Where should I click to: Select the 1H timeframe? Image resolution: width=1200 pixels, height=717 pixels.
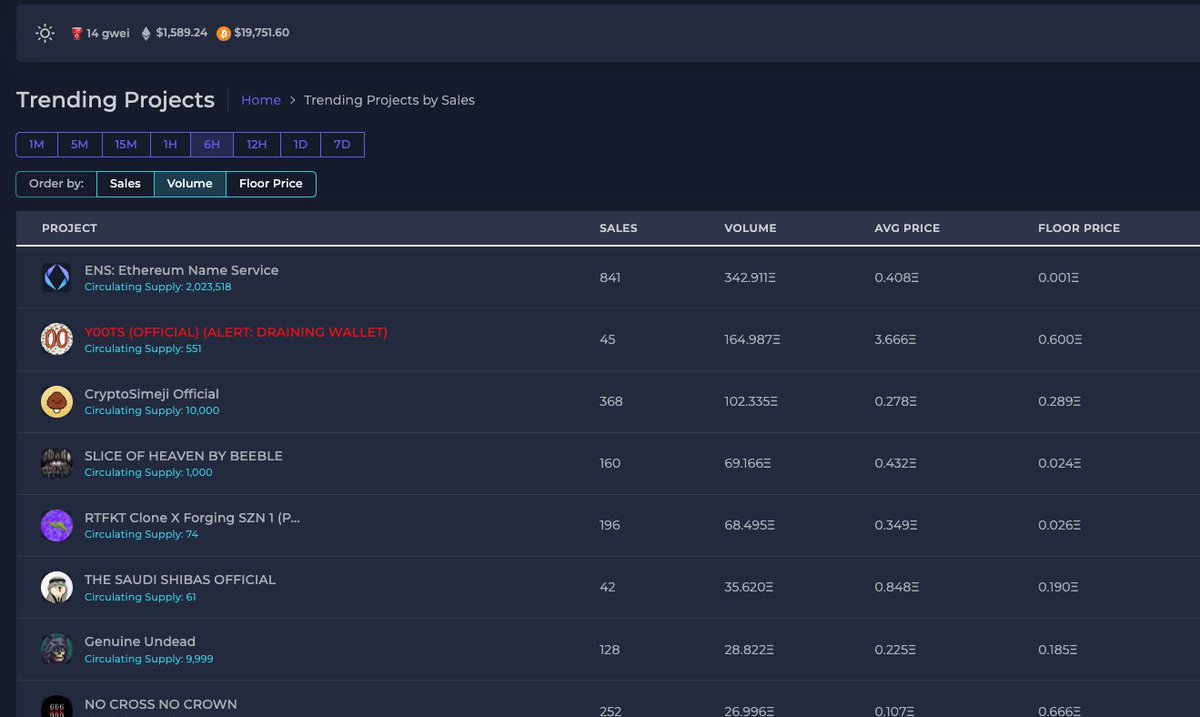click(170, 145)
